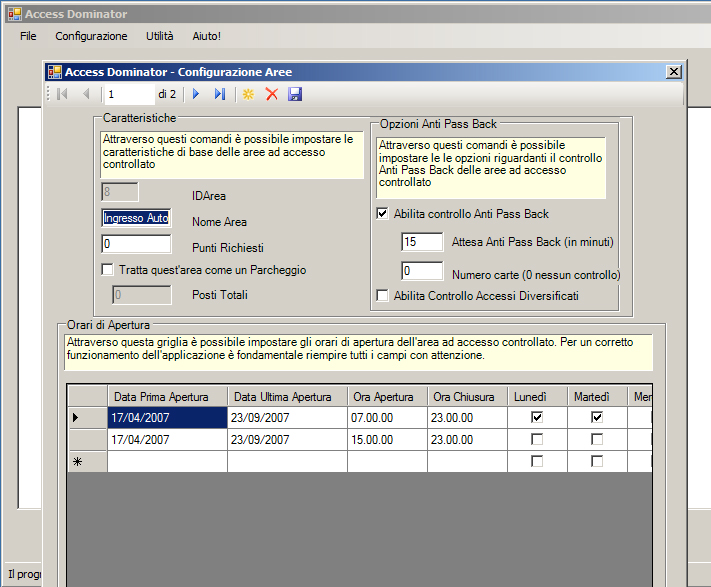Screen dimensions: 711x587
Task: Click the Attesa Anti Pass Back minutes field
Action: click(x=422, y=242)
